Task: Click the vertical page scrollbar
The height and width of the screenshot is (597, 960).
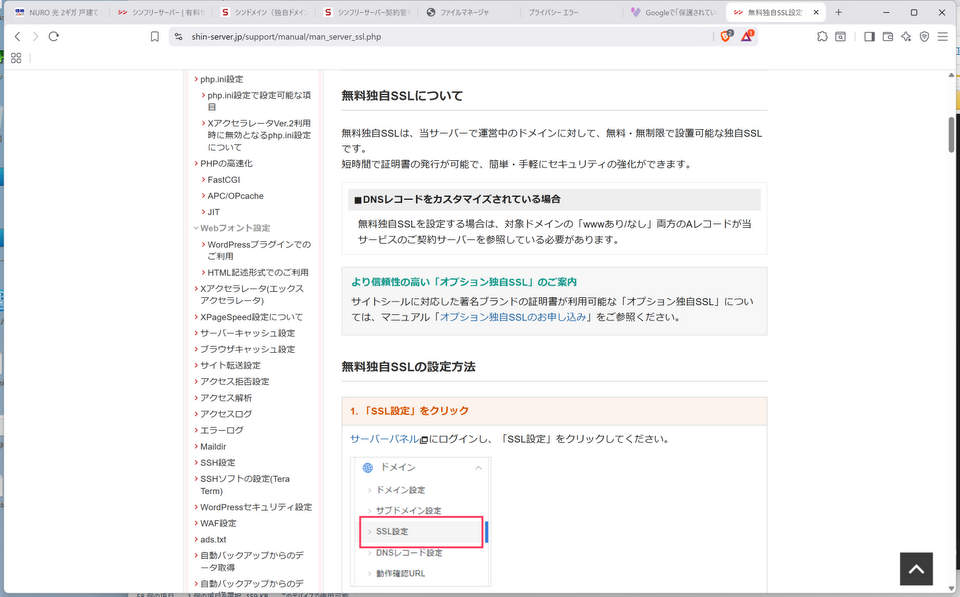Action: click(x=952, y=300)
